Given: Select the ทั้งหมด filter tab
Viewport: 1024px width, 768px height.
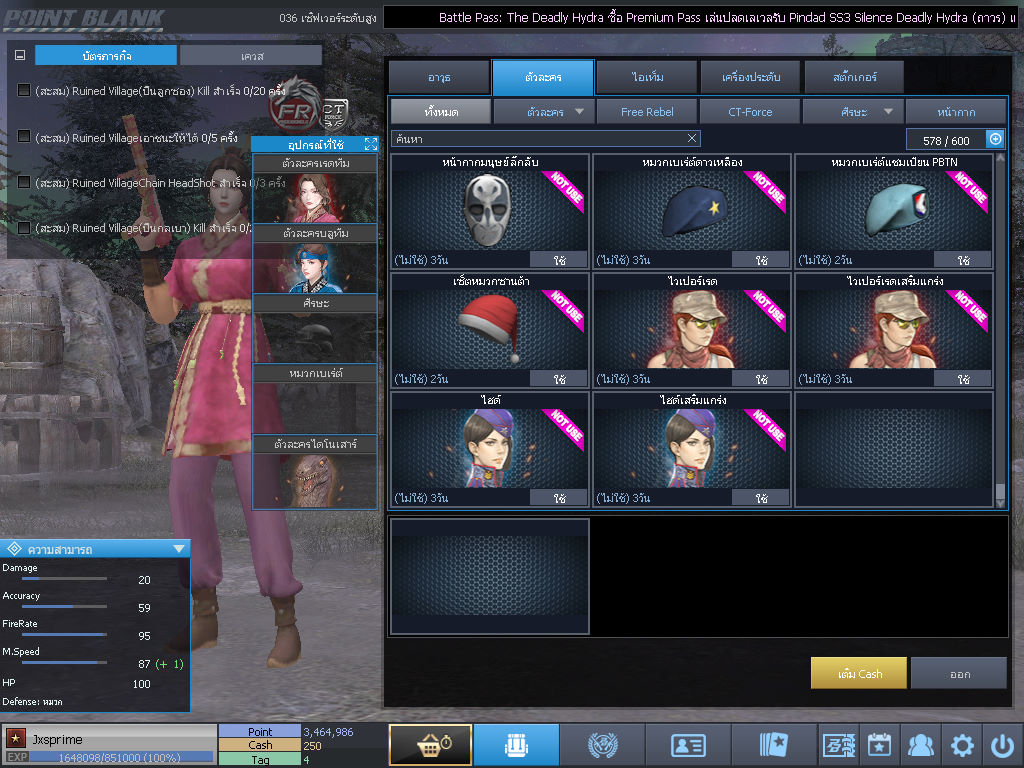Looking at the screenshot, I should (x=441, y=112).
